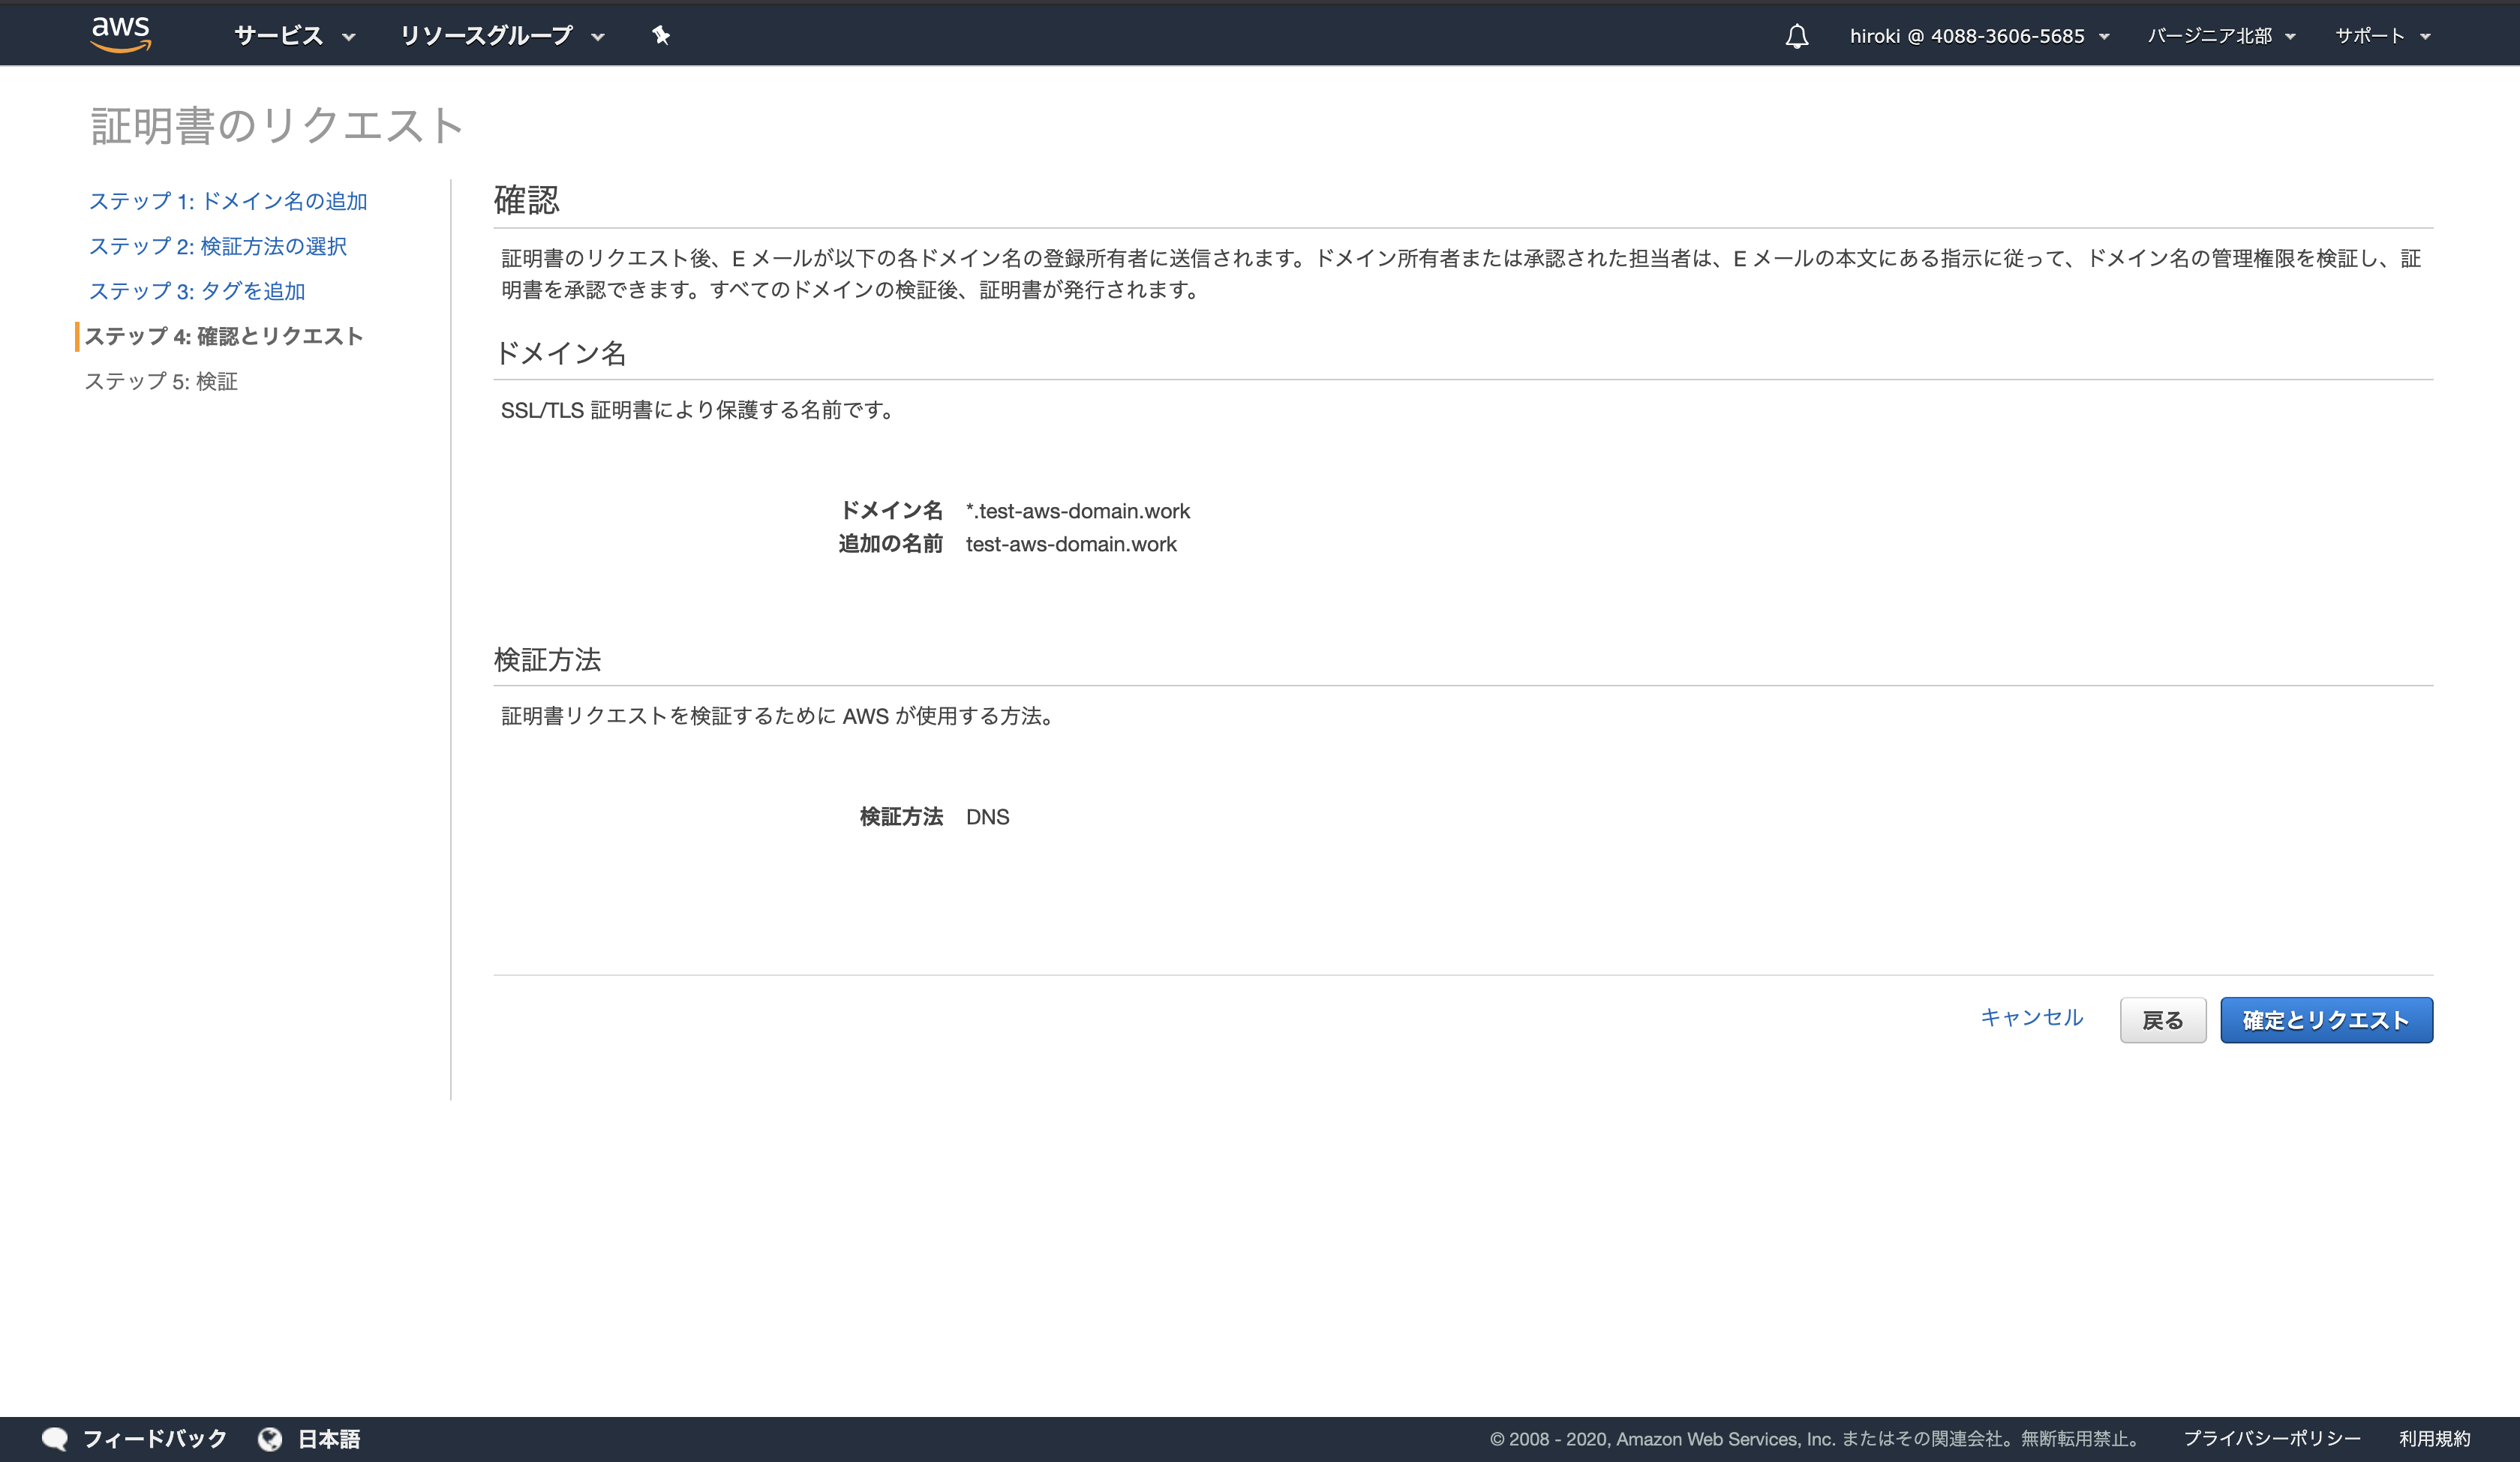Open the hiroki account dropdown
Image resolution: width=2520 pixels, height=1462 pixels.
[1978, 36]
